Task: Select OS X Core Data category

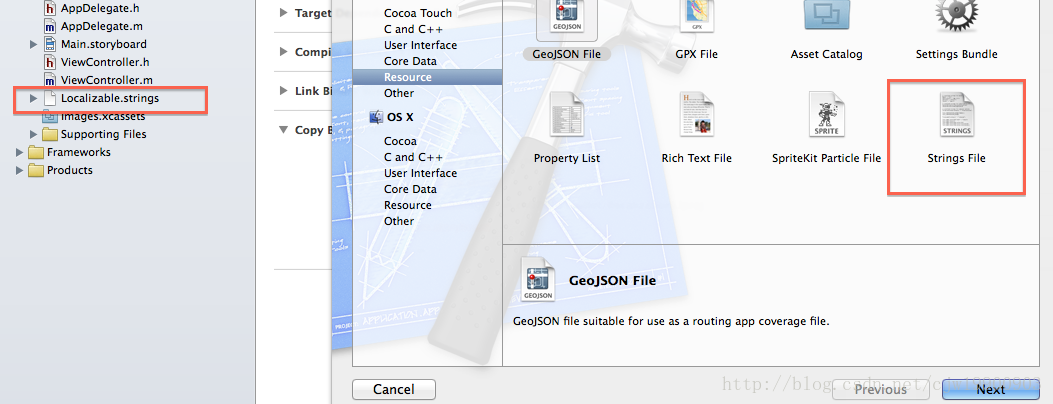Action: [x=410, y=189]
